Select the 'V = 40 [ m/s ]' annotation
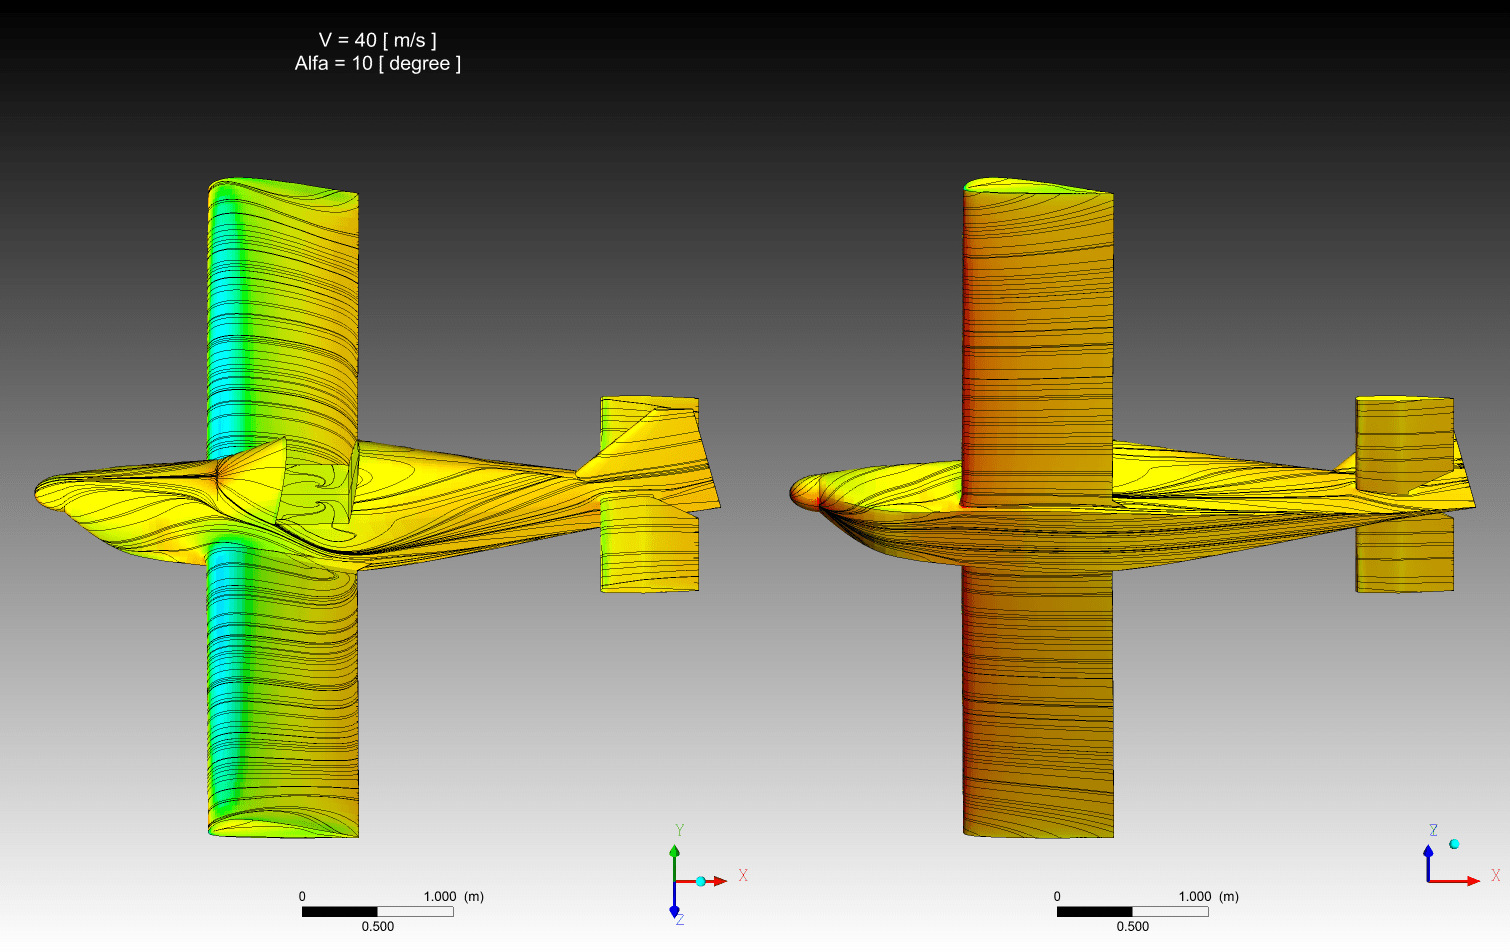Viewport: 1510px width, 952px height. 377,40
